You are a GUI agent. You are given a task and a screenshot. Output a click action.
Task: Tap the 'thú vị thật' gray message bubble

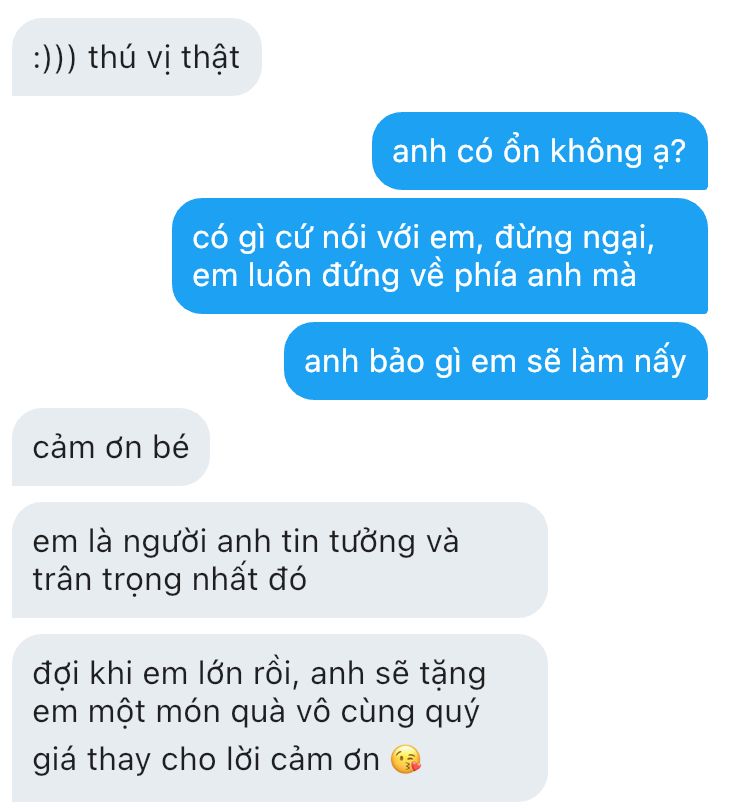point(136,57)
